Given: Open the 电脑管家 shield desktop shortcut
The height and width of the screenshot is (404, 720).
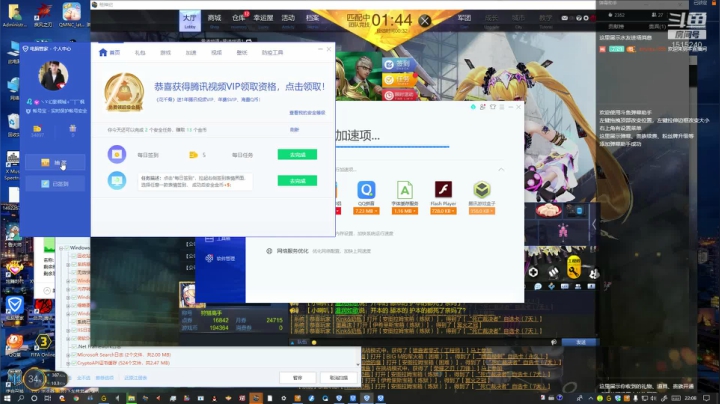Looking at the screenshot, I should tap(14, 308).
